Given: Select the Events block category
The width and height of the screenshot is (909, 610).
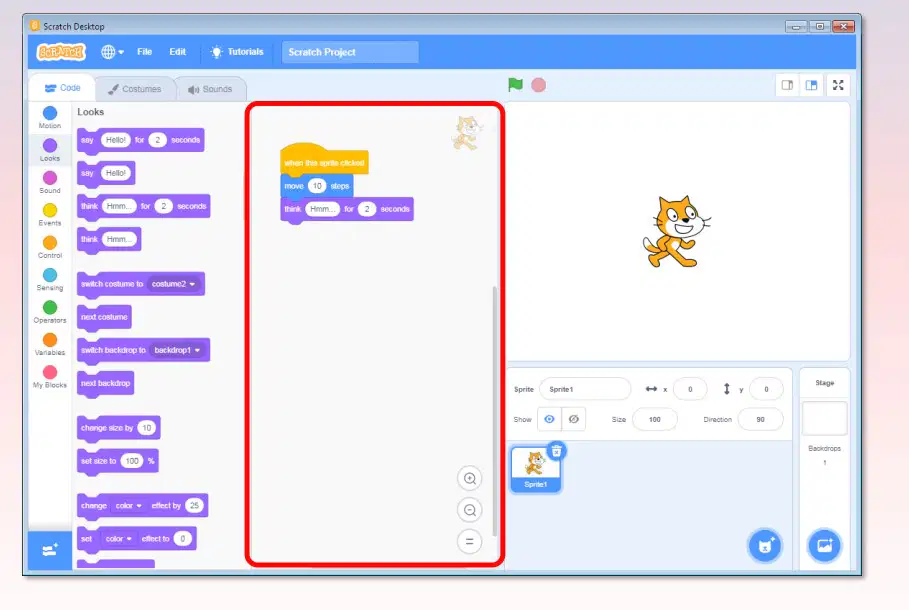Looking at the screenshot, I should tap(50, 215).
